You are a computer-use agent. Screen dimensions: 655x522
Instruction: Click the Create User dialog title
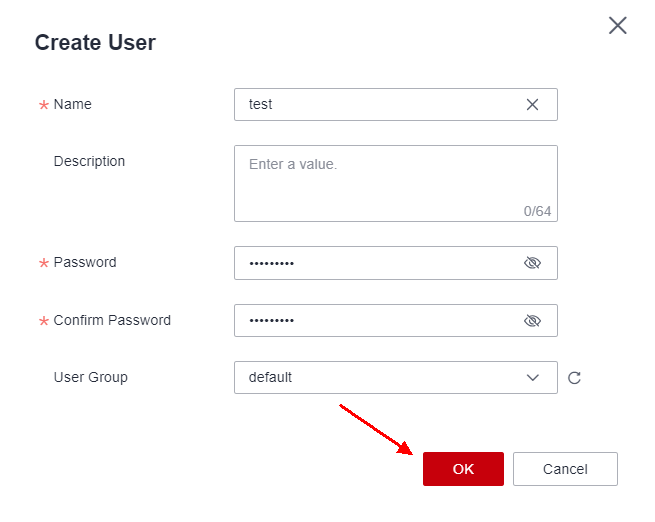95,43
